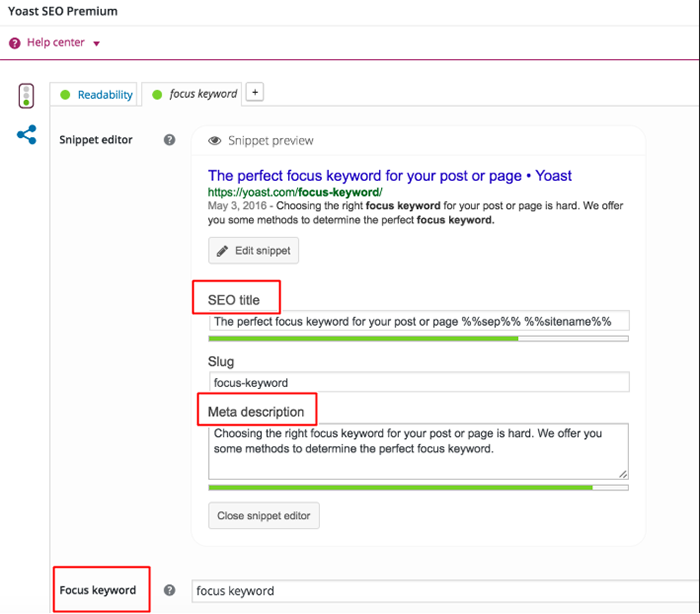Click the Meta description length progress bar
The height and width of the screenshot is (614, 700).
point(418,487)
